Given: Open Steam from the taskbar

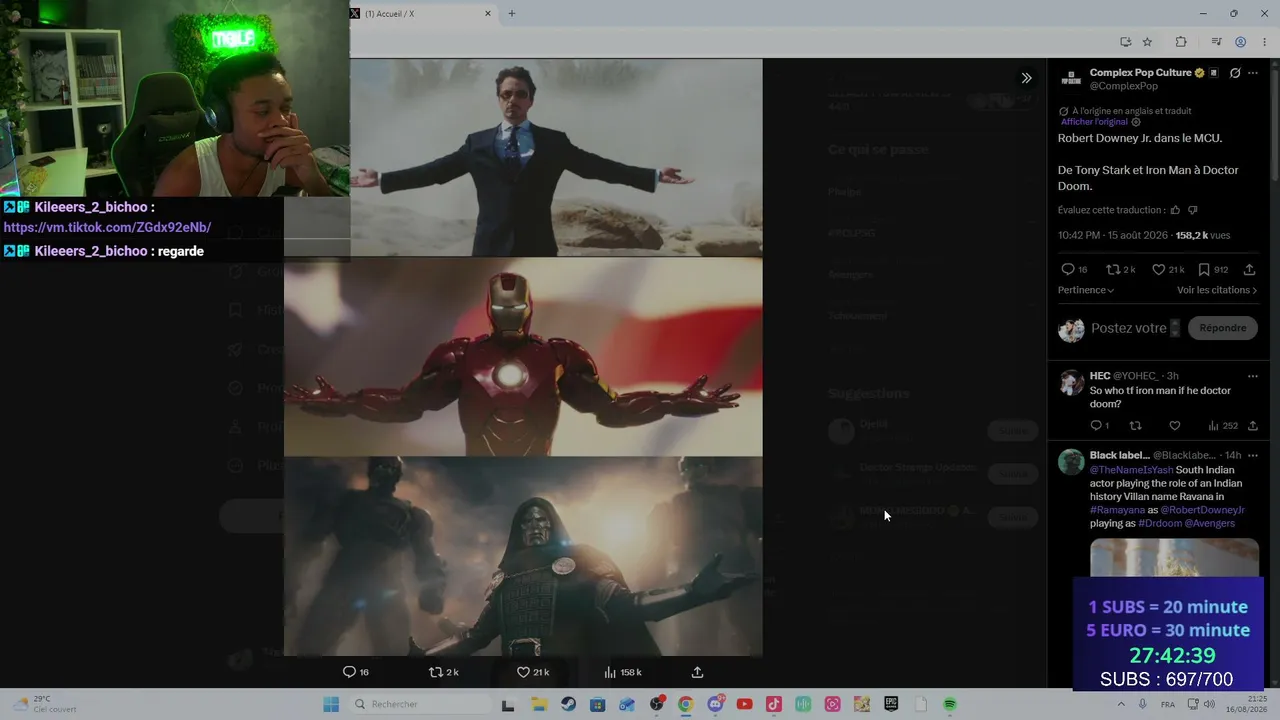Looking at the screenshot, I should coord(568,704).
